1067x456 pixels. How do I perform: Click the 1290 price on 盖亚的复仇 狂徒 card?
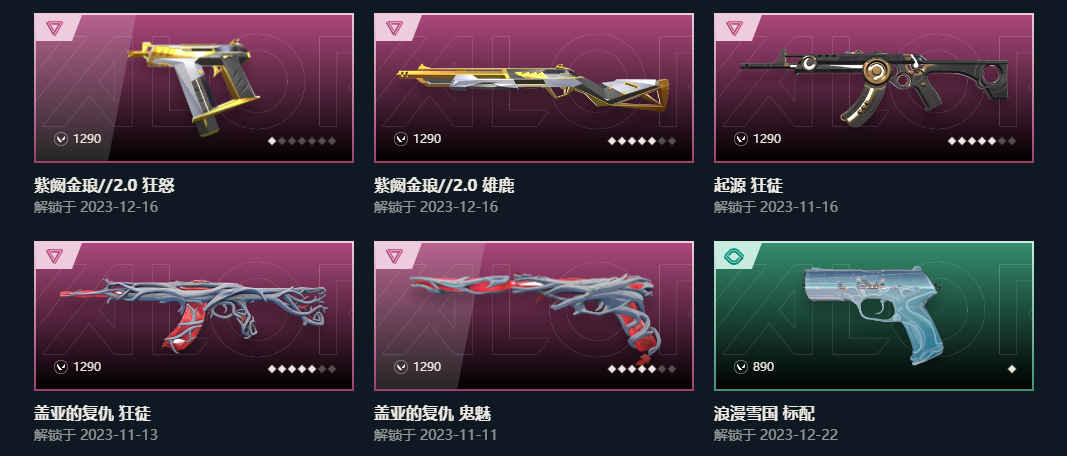pos(87,367)
